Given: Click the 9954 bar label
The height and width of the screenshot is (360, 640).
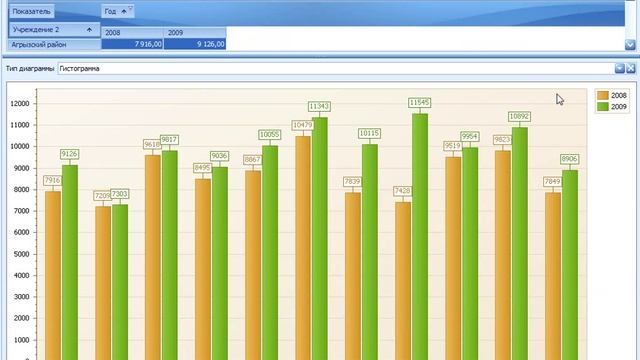Looking at the screenshot, I should (x=469, y=136).
